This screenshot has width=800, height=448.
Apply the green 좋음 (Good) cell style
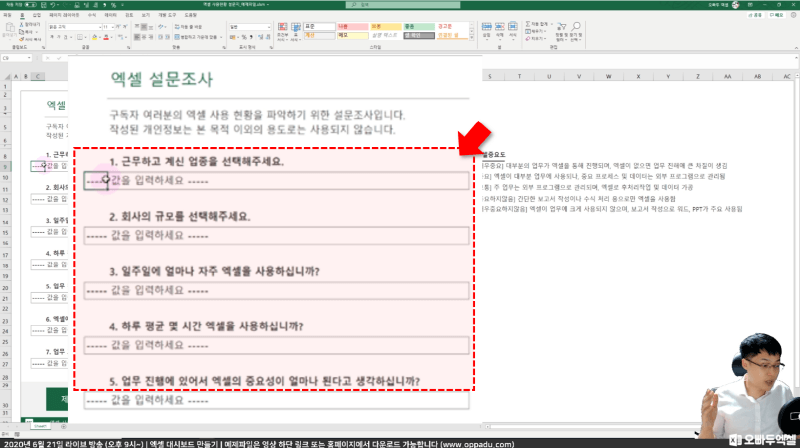(418, 26)
